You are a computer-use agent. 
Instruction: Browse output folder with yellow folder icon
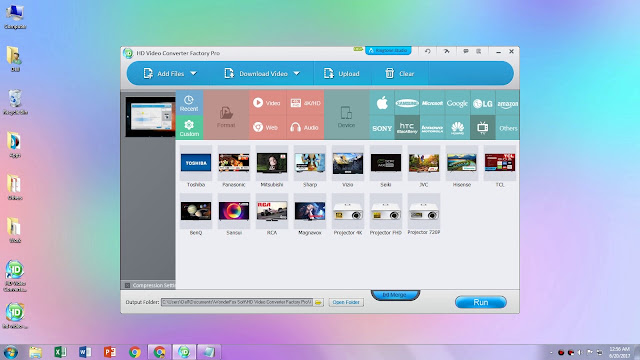click(318, 302)
